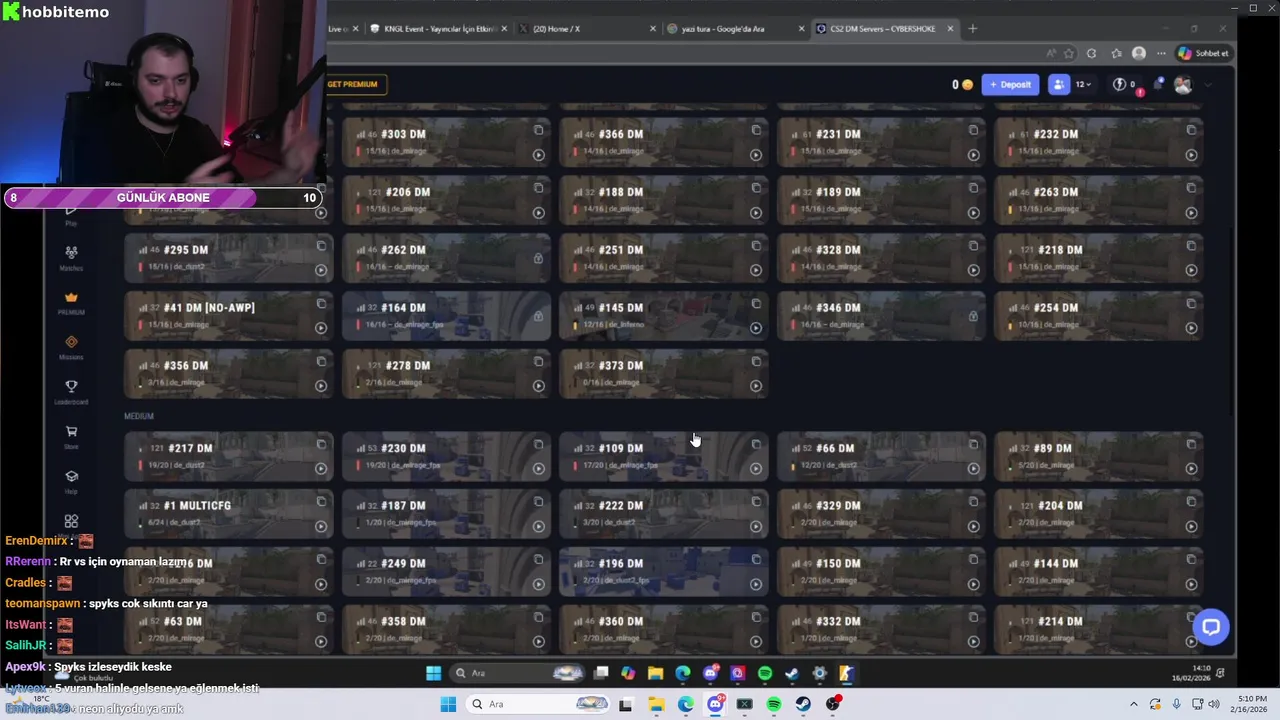The height and width of the screenshot is (720, 1280).
Task: Play server #303 DM
Action: pyautogui.click(x=538, y=155)
